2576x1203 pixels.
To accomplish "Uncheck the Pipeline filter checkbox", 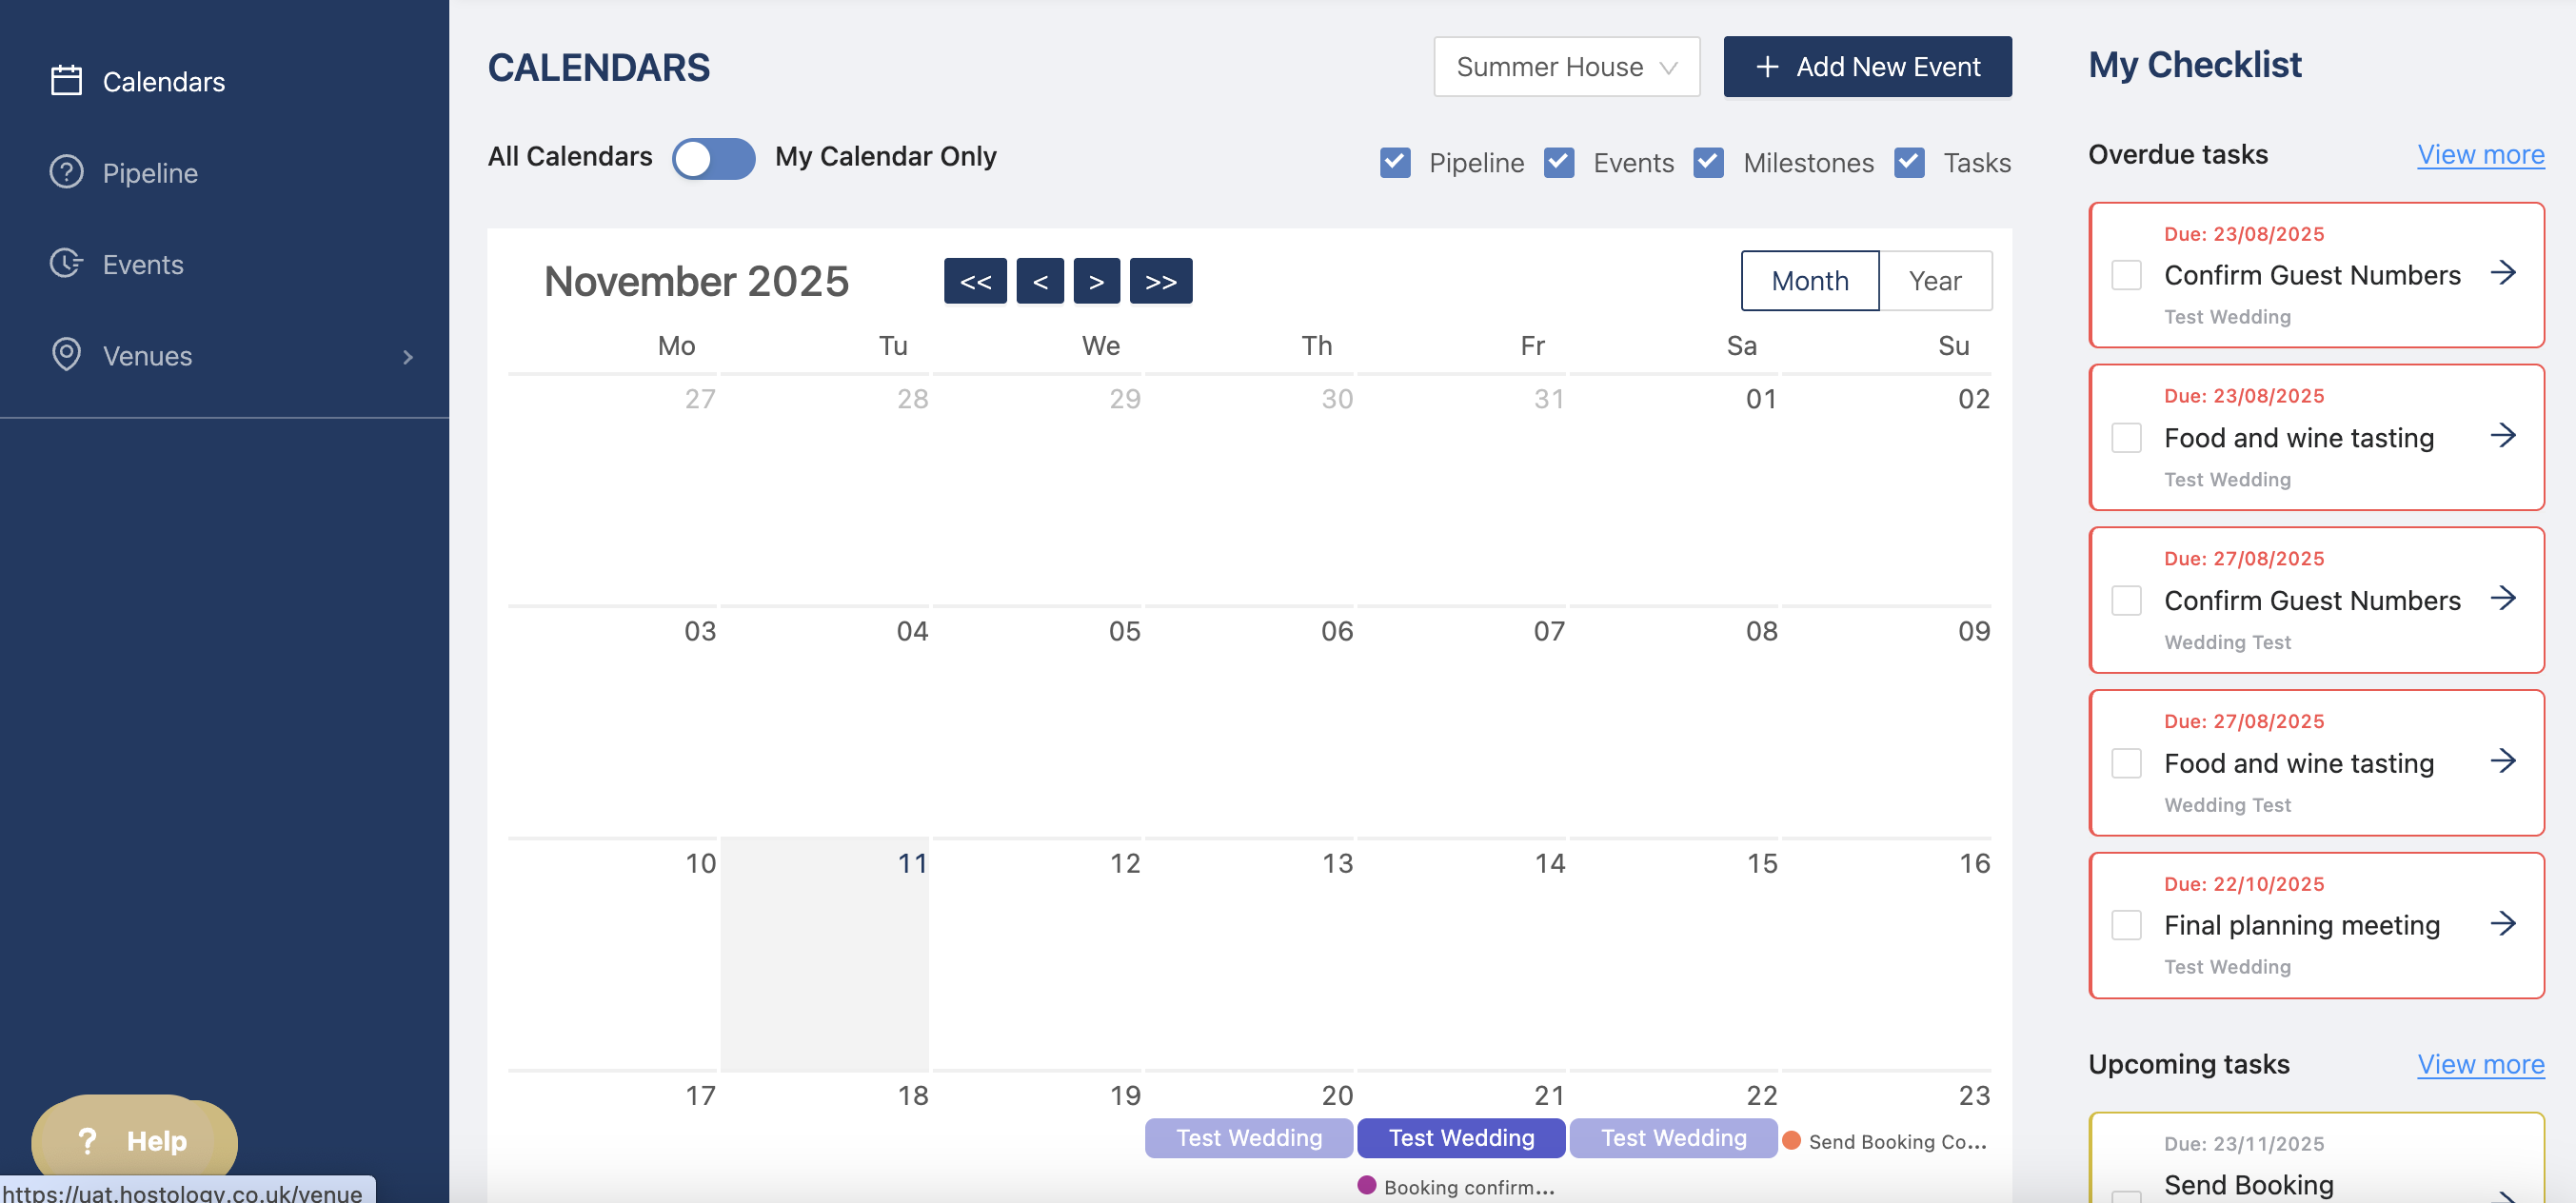I will 1394,162.
